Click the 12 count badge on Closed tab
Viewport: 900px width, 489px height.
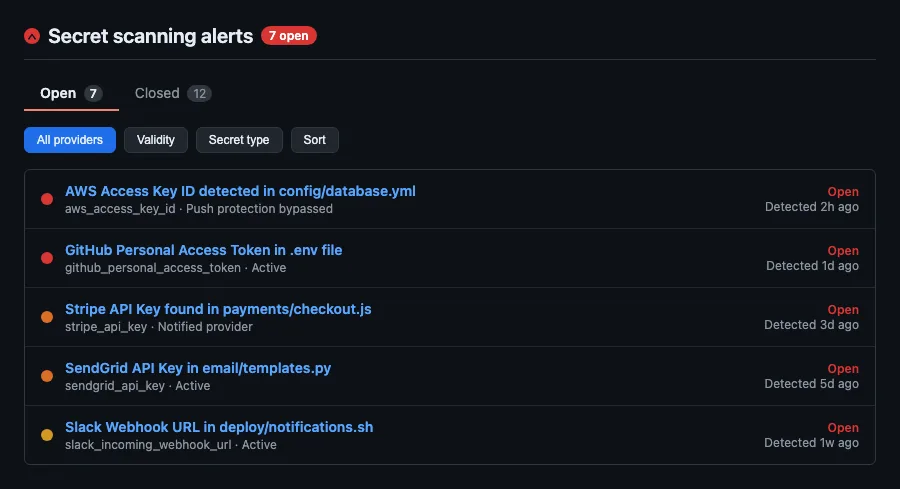[x=199, y=94]
